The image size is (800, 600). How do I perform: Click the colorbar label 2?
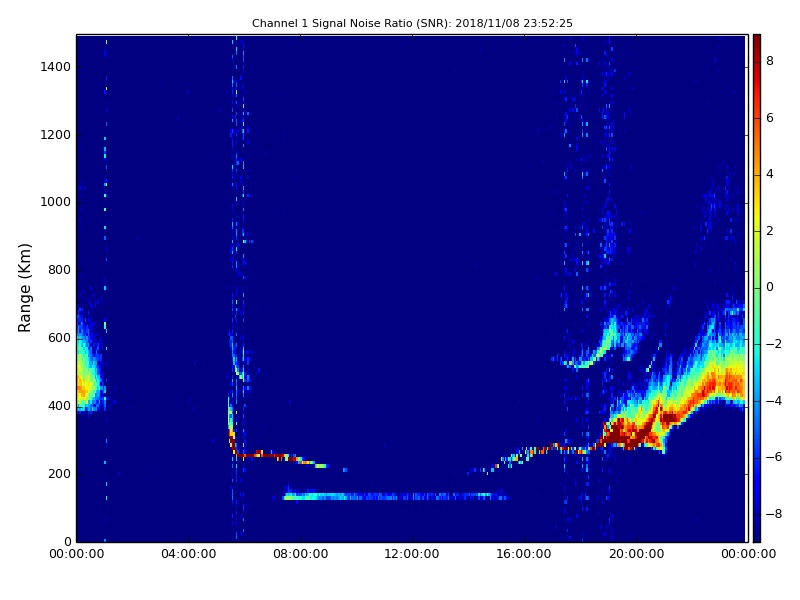(x=770, y=231)
